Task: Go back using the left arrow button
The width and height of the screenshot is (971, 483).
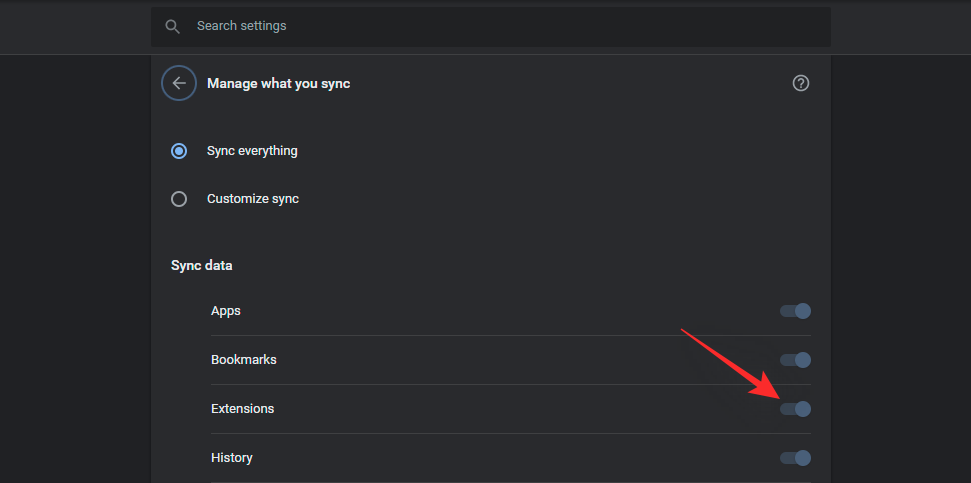Action: coord(179,84)
